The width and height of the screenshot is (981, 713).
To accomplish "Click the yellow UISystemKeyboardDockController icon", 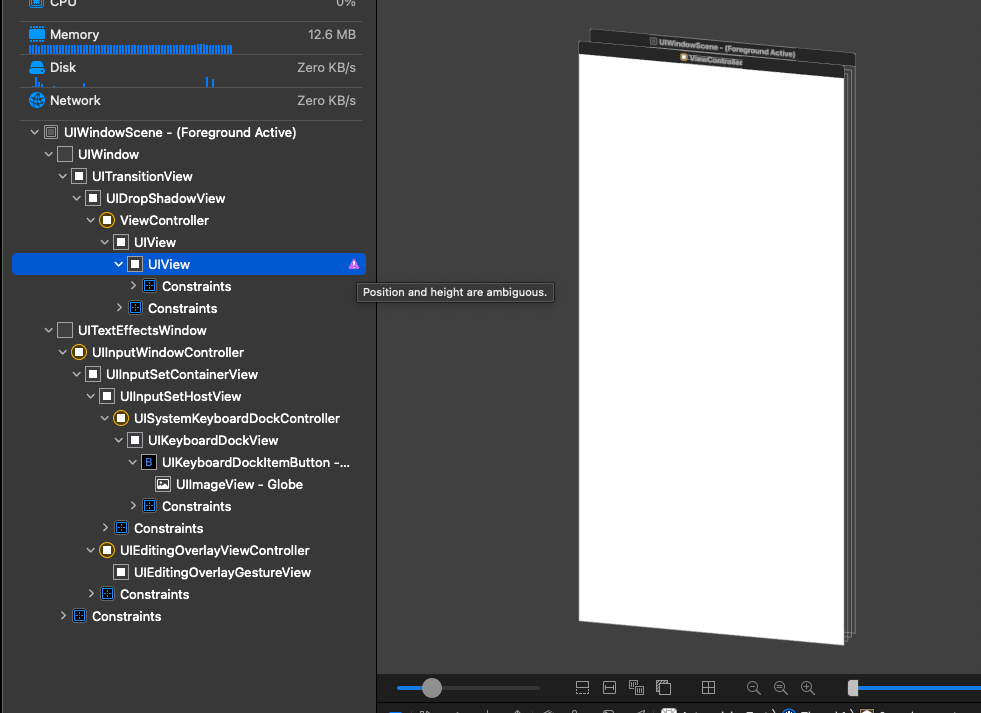I will [121, 418].
